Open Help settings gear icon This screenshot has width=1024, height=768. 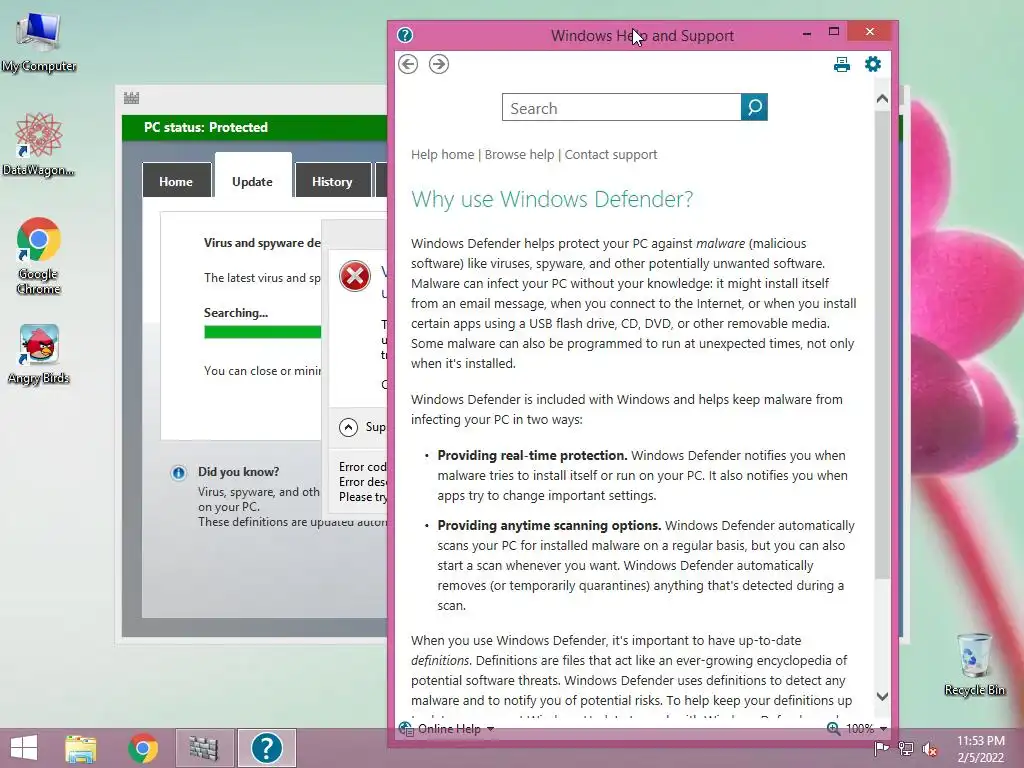tap(872, 64)
